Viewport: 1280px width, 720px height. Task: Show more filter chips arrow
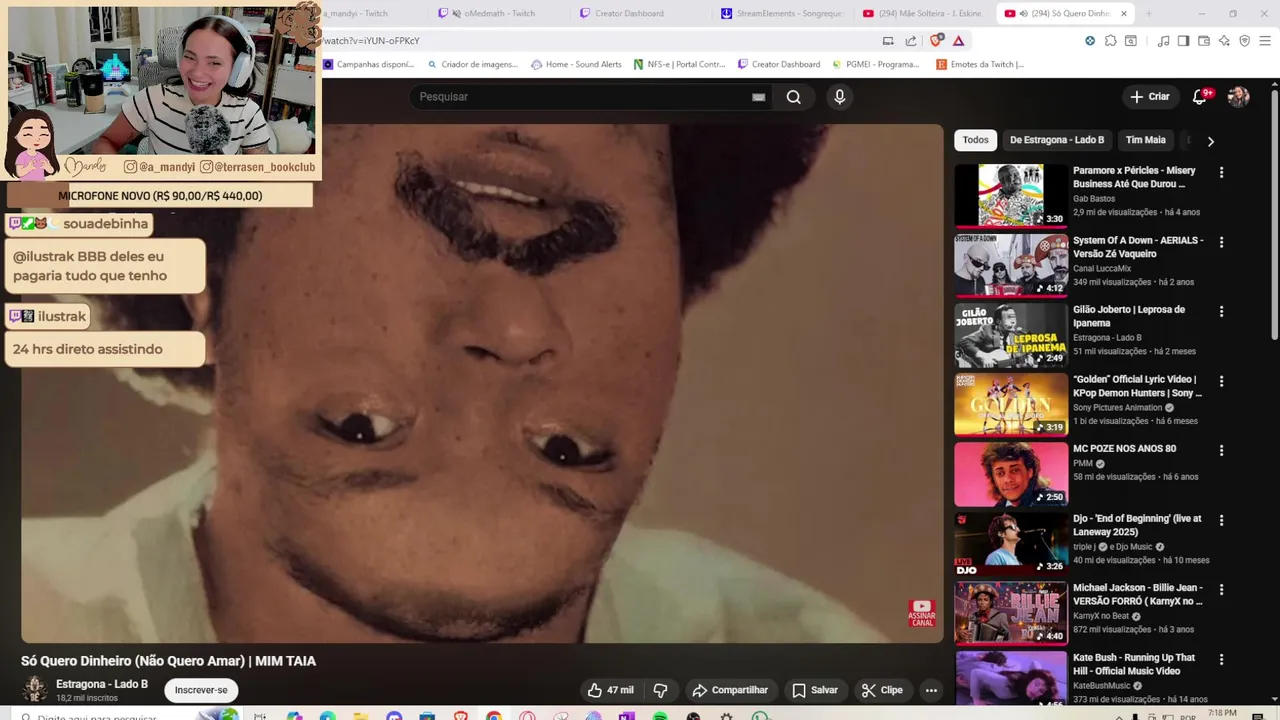click(1210, 141)
